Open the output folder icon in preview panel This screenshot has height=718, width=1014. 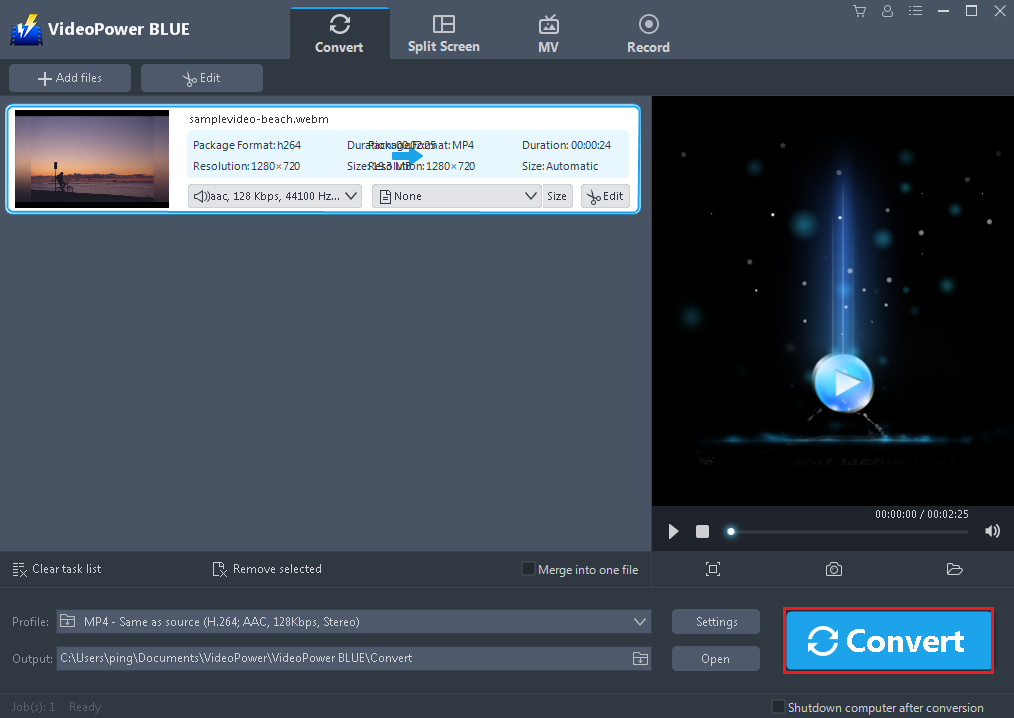954,568
